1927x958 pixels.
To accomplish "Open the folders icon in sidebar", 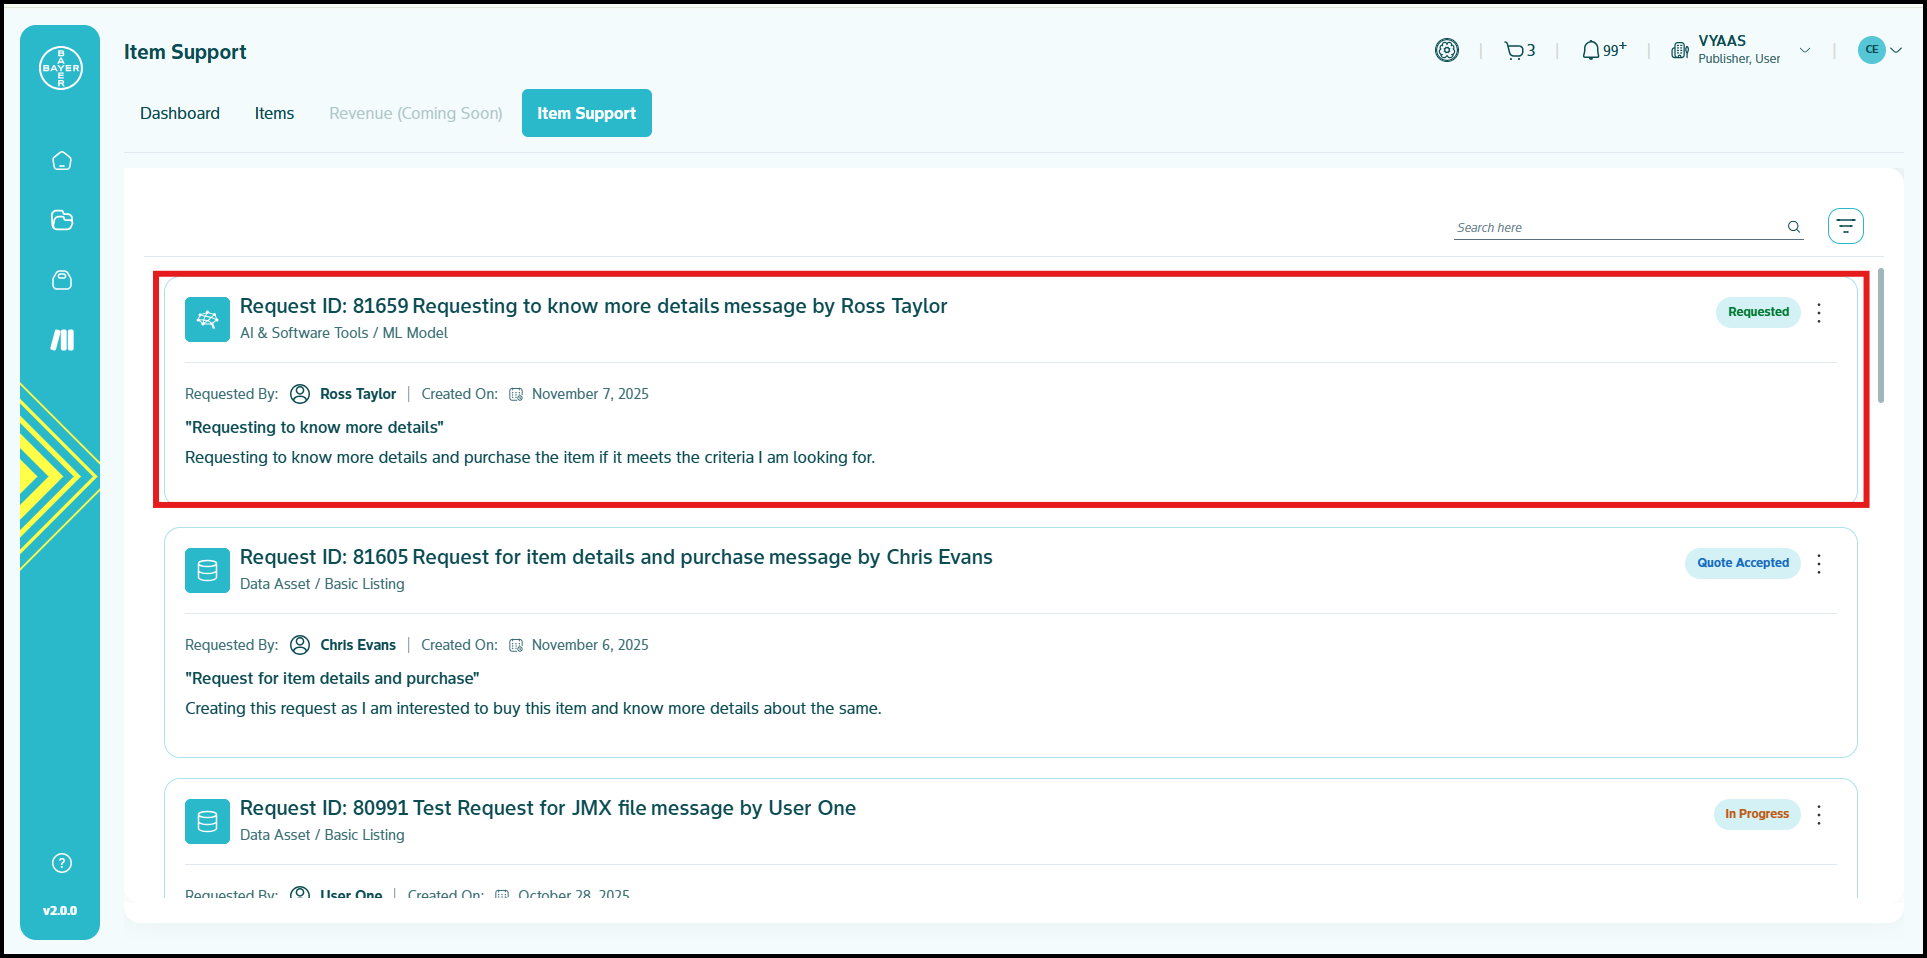I will tap(62, 220).
